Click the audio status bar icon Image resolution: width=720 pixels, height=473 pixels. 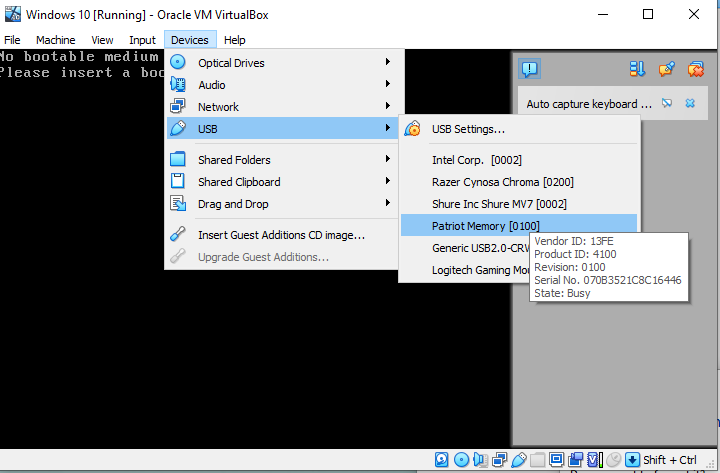tap(480, 460)
